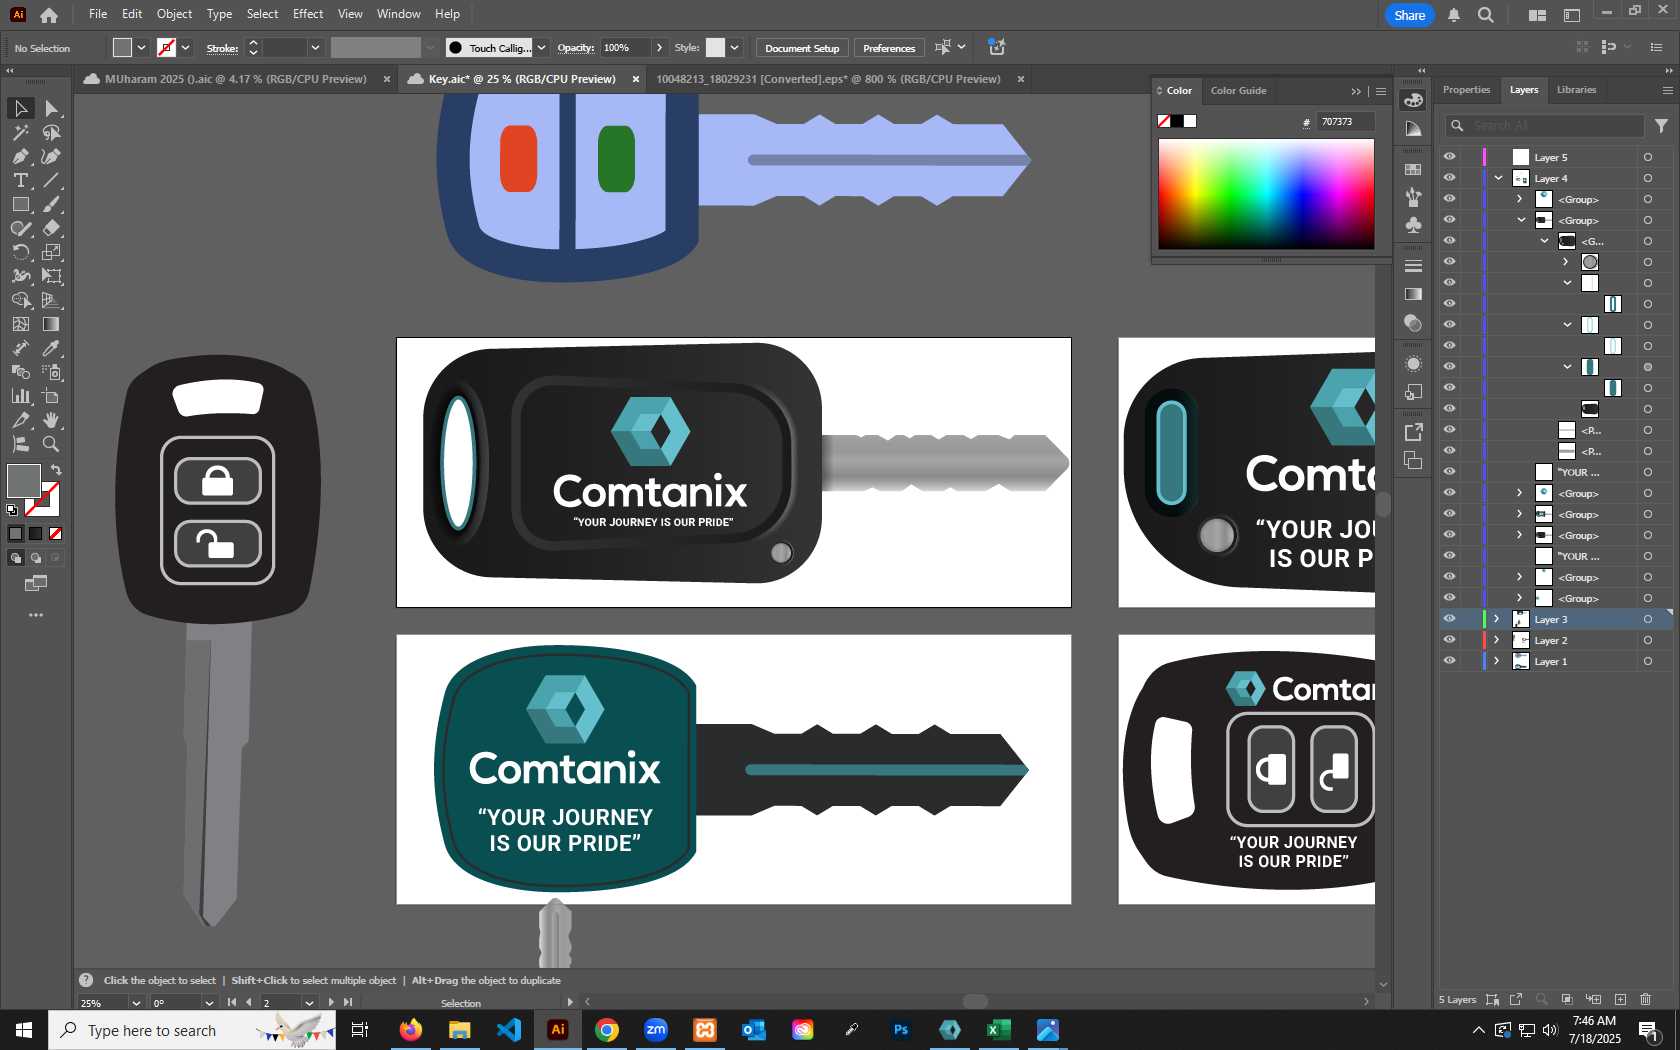Open Preferences button

coord(889,48)
